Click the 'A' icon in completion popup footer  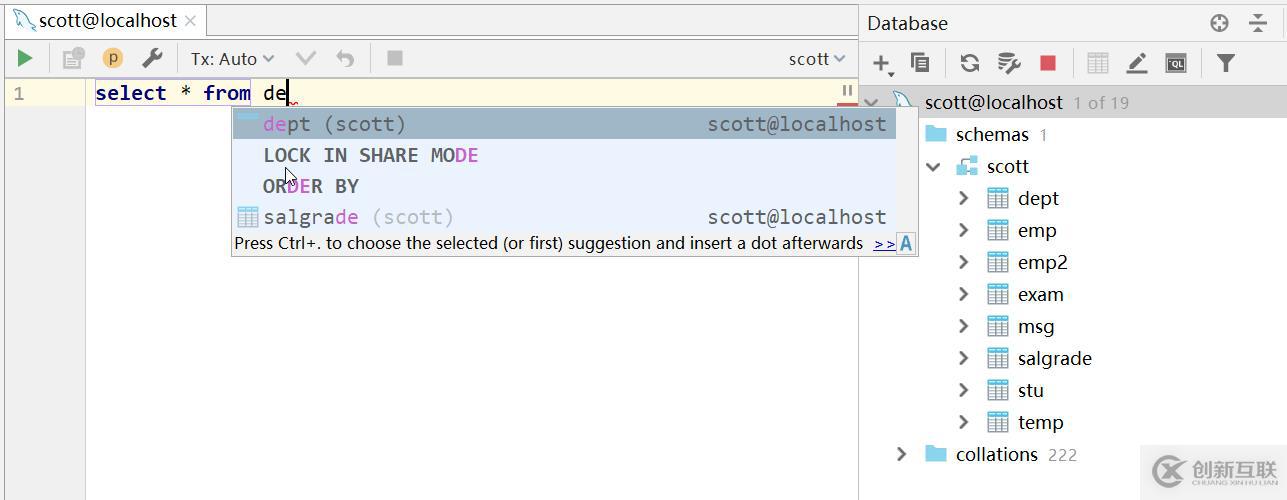(906, 243)
